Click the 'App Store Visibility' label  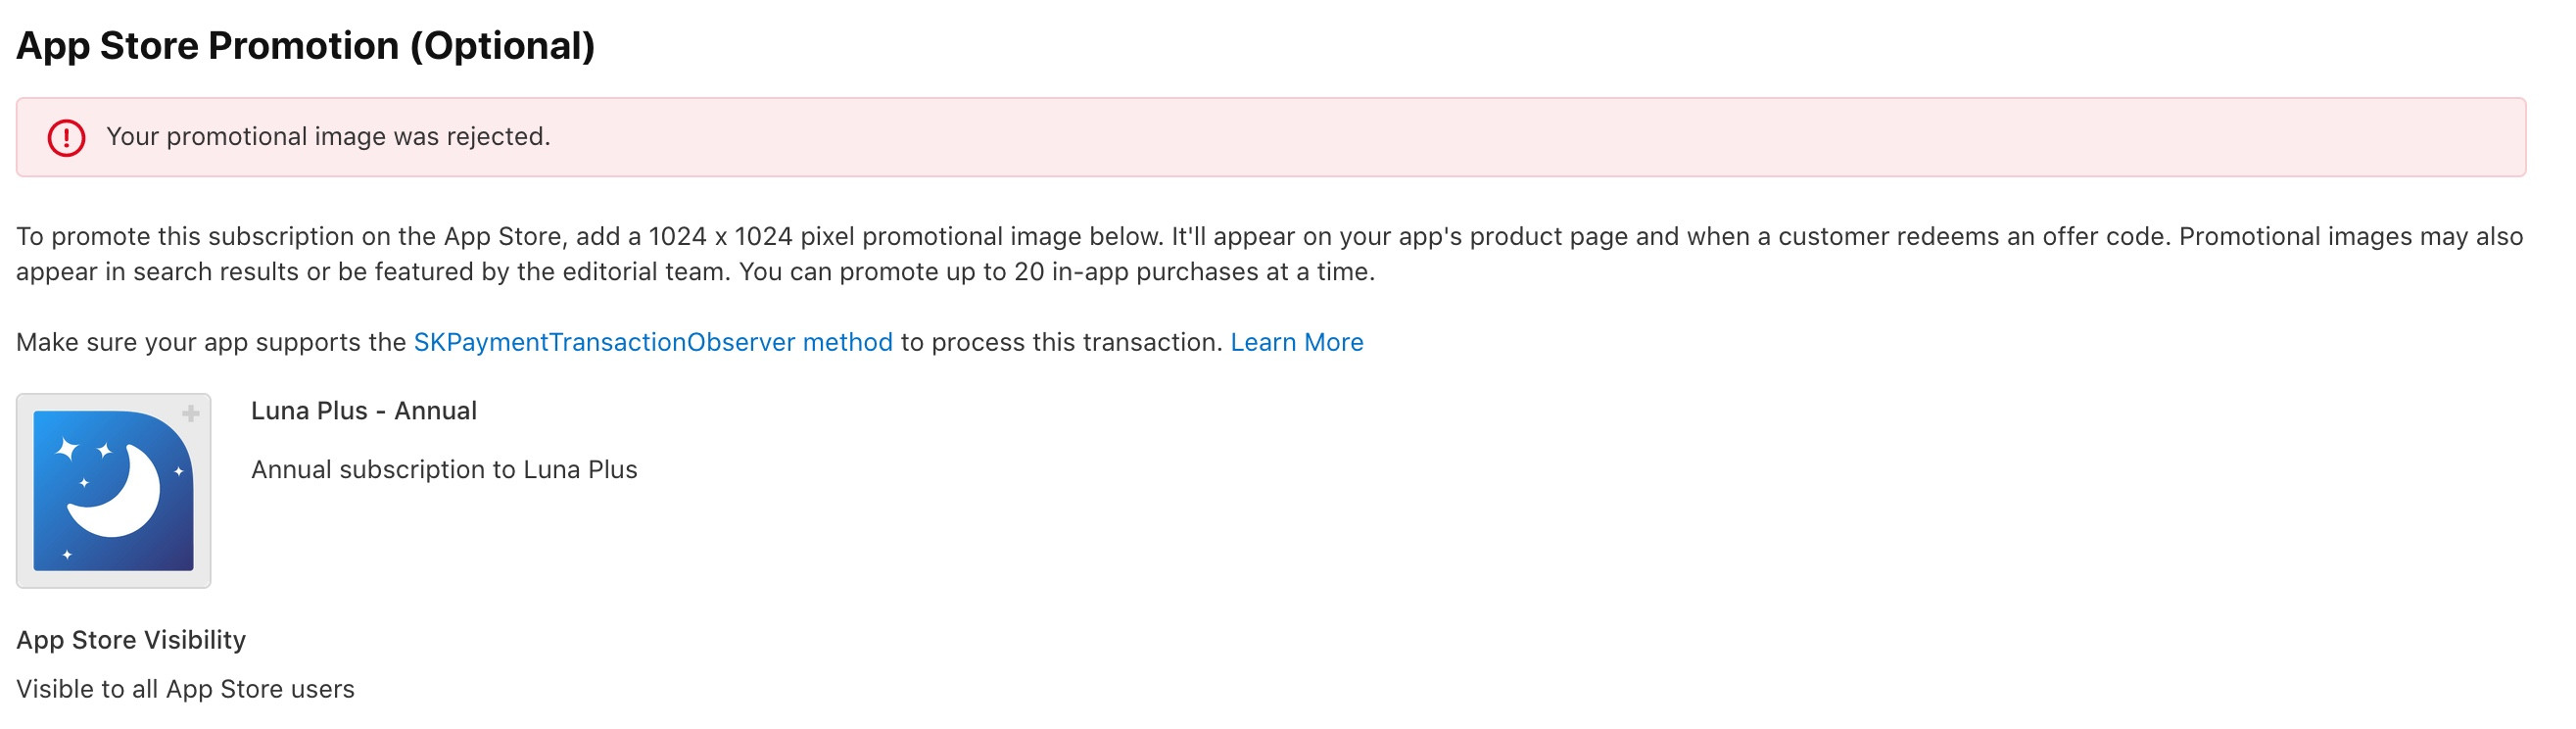[x=131, y=640]
